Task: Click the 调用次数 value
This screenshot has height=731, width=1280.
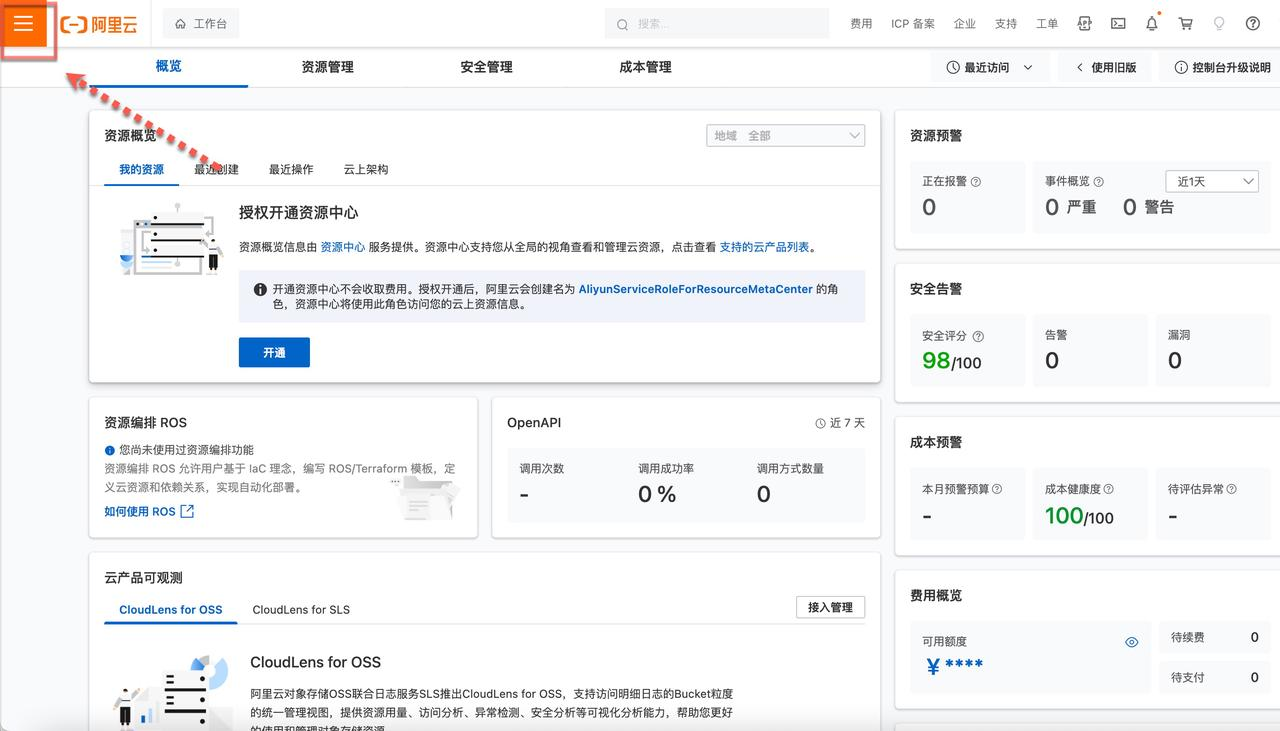Action: coord(525,495)
